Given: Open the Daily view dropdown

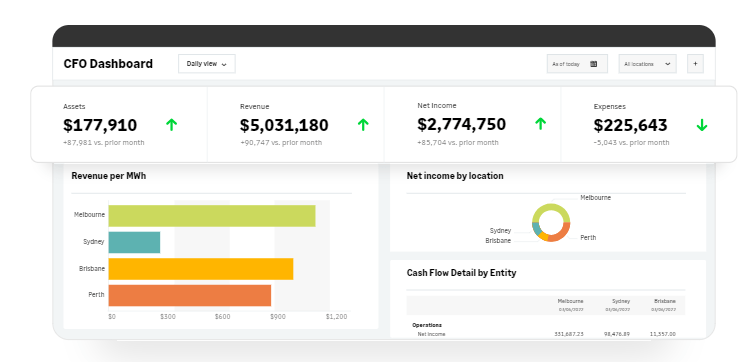Looking at the screenshot, I should 207,64.
